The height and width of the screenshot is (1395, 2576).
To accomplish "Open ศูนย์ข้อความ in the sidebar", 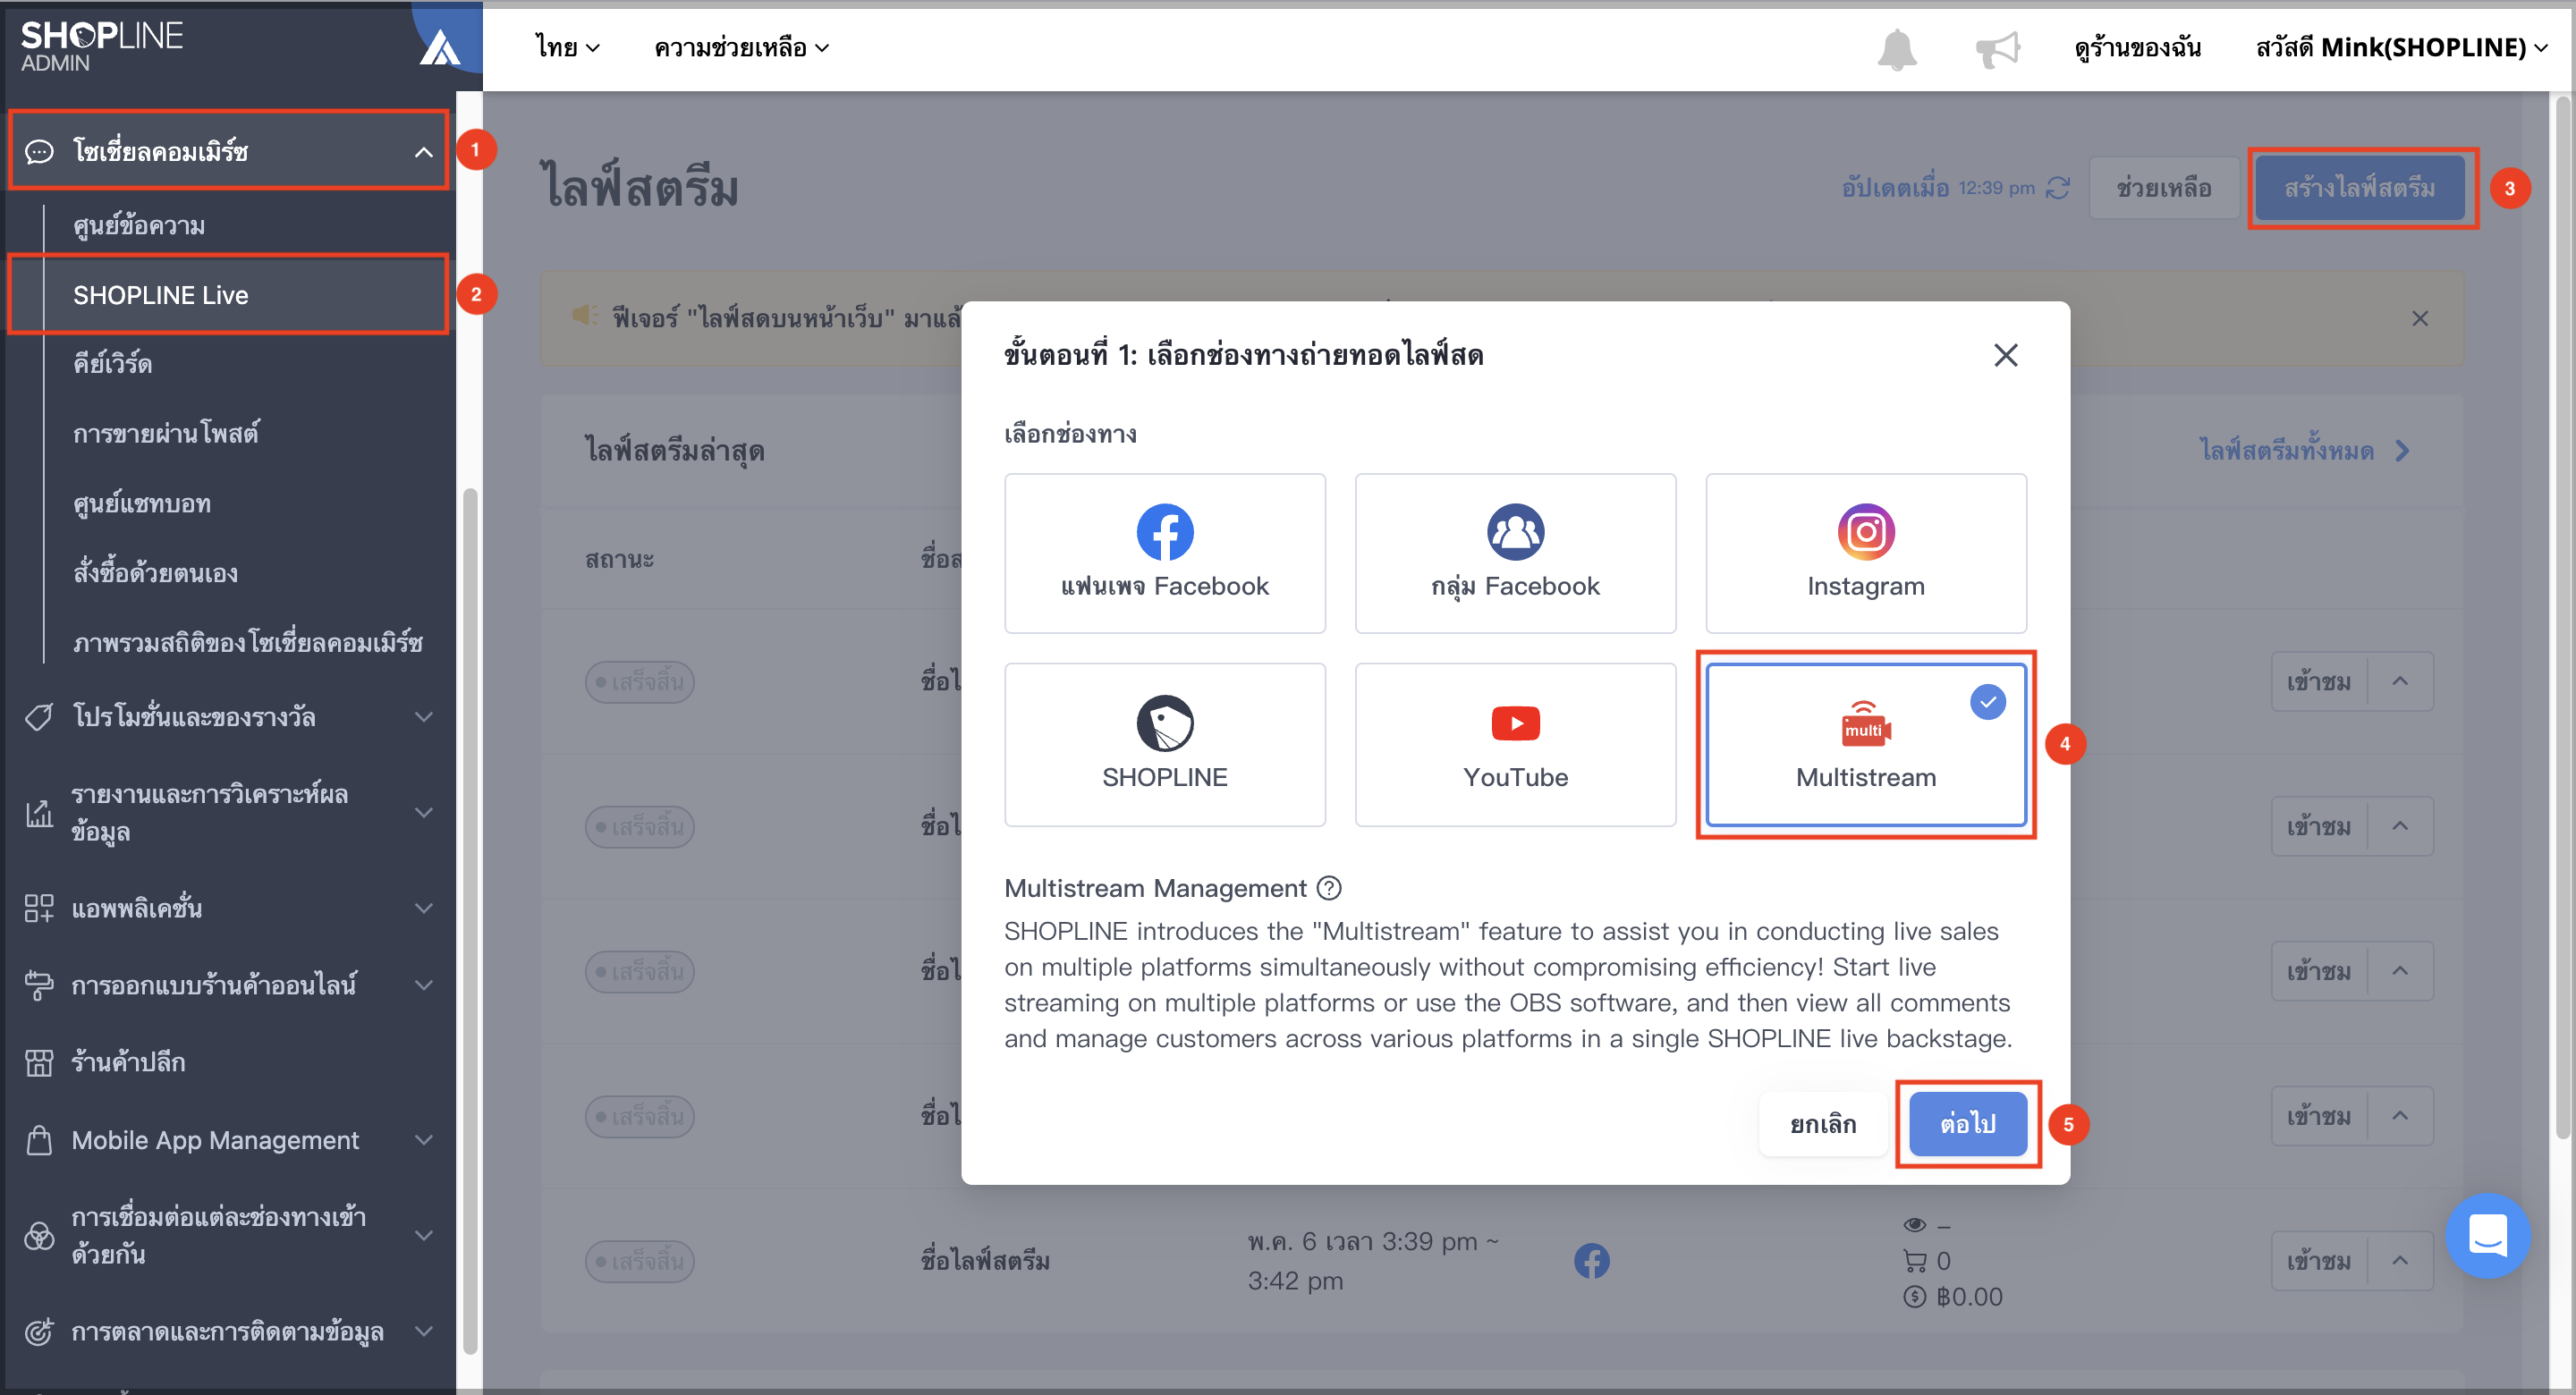I will tap(139, 226).
